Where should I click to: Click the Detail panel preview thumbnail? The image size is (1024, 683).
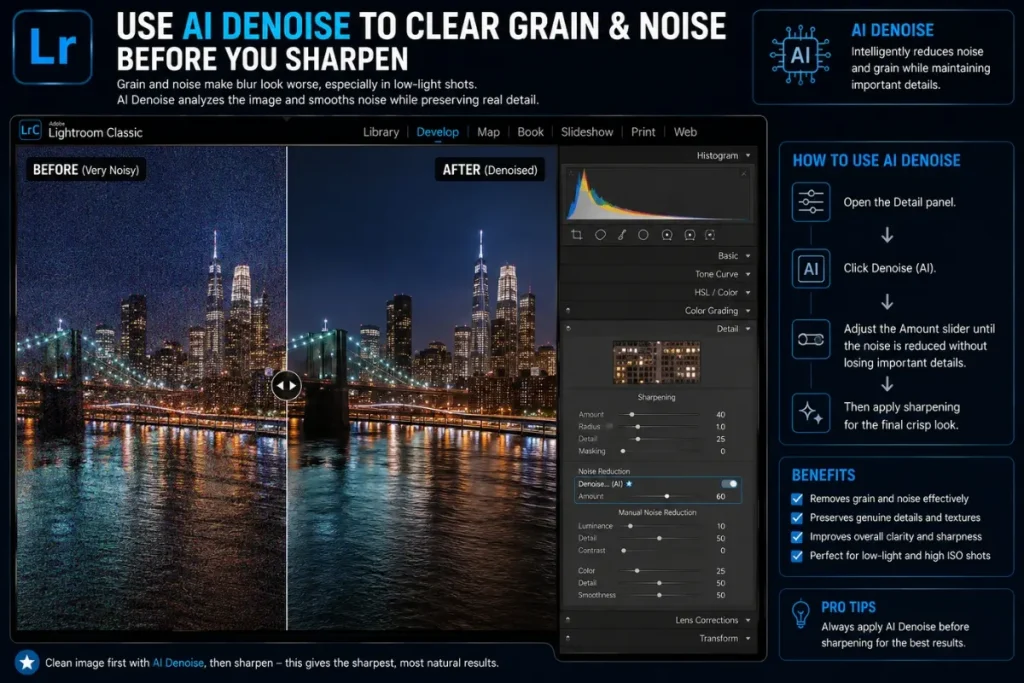pyautogui.click(x=656, y=362)
